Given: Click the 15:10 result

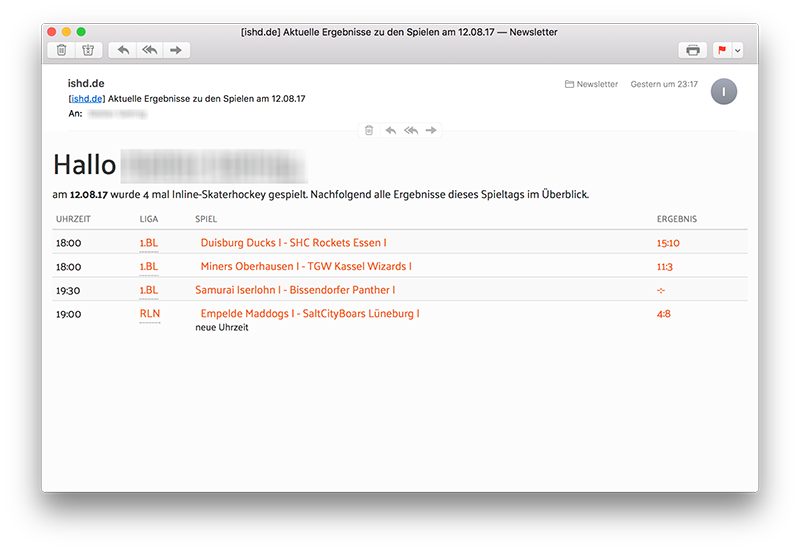Looking at the screenshot, I should pos(668,243).
